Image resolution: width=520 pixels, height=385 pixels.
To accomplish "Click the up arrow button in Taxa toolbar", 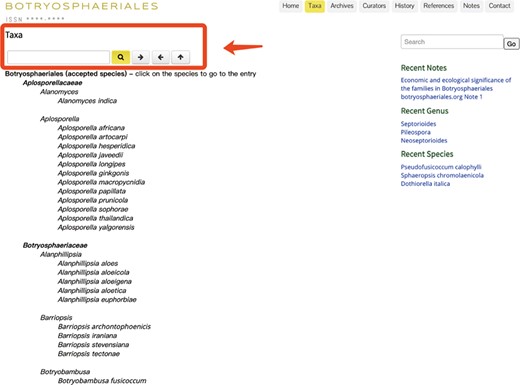I will pos(180,57).
